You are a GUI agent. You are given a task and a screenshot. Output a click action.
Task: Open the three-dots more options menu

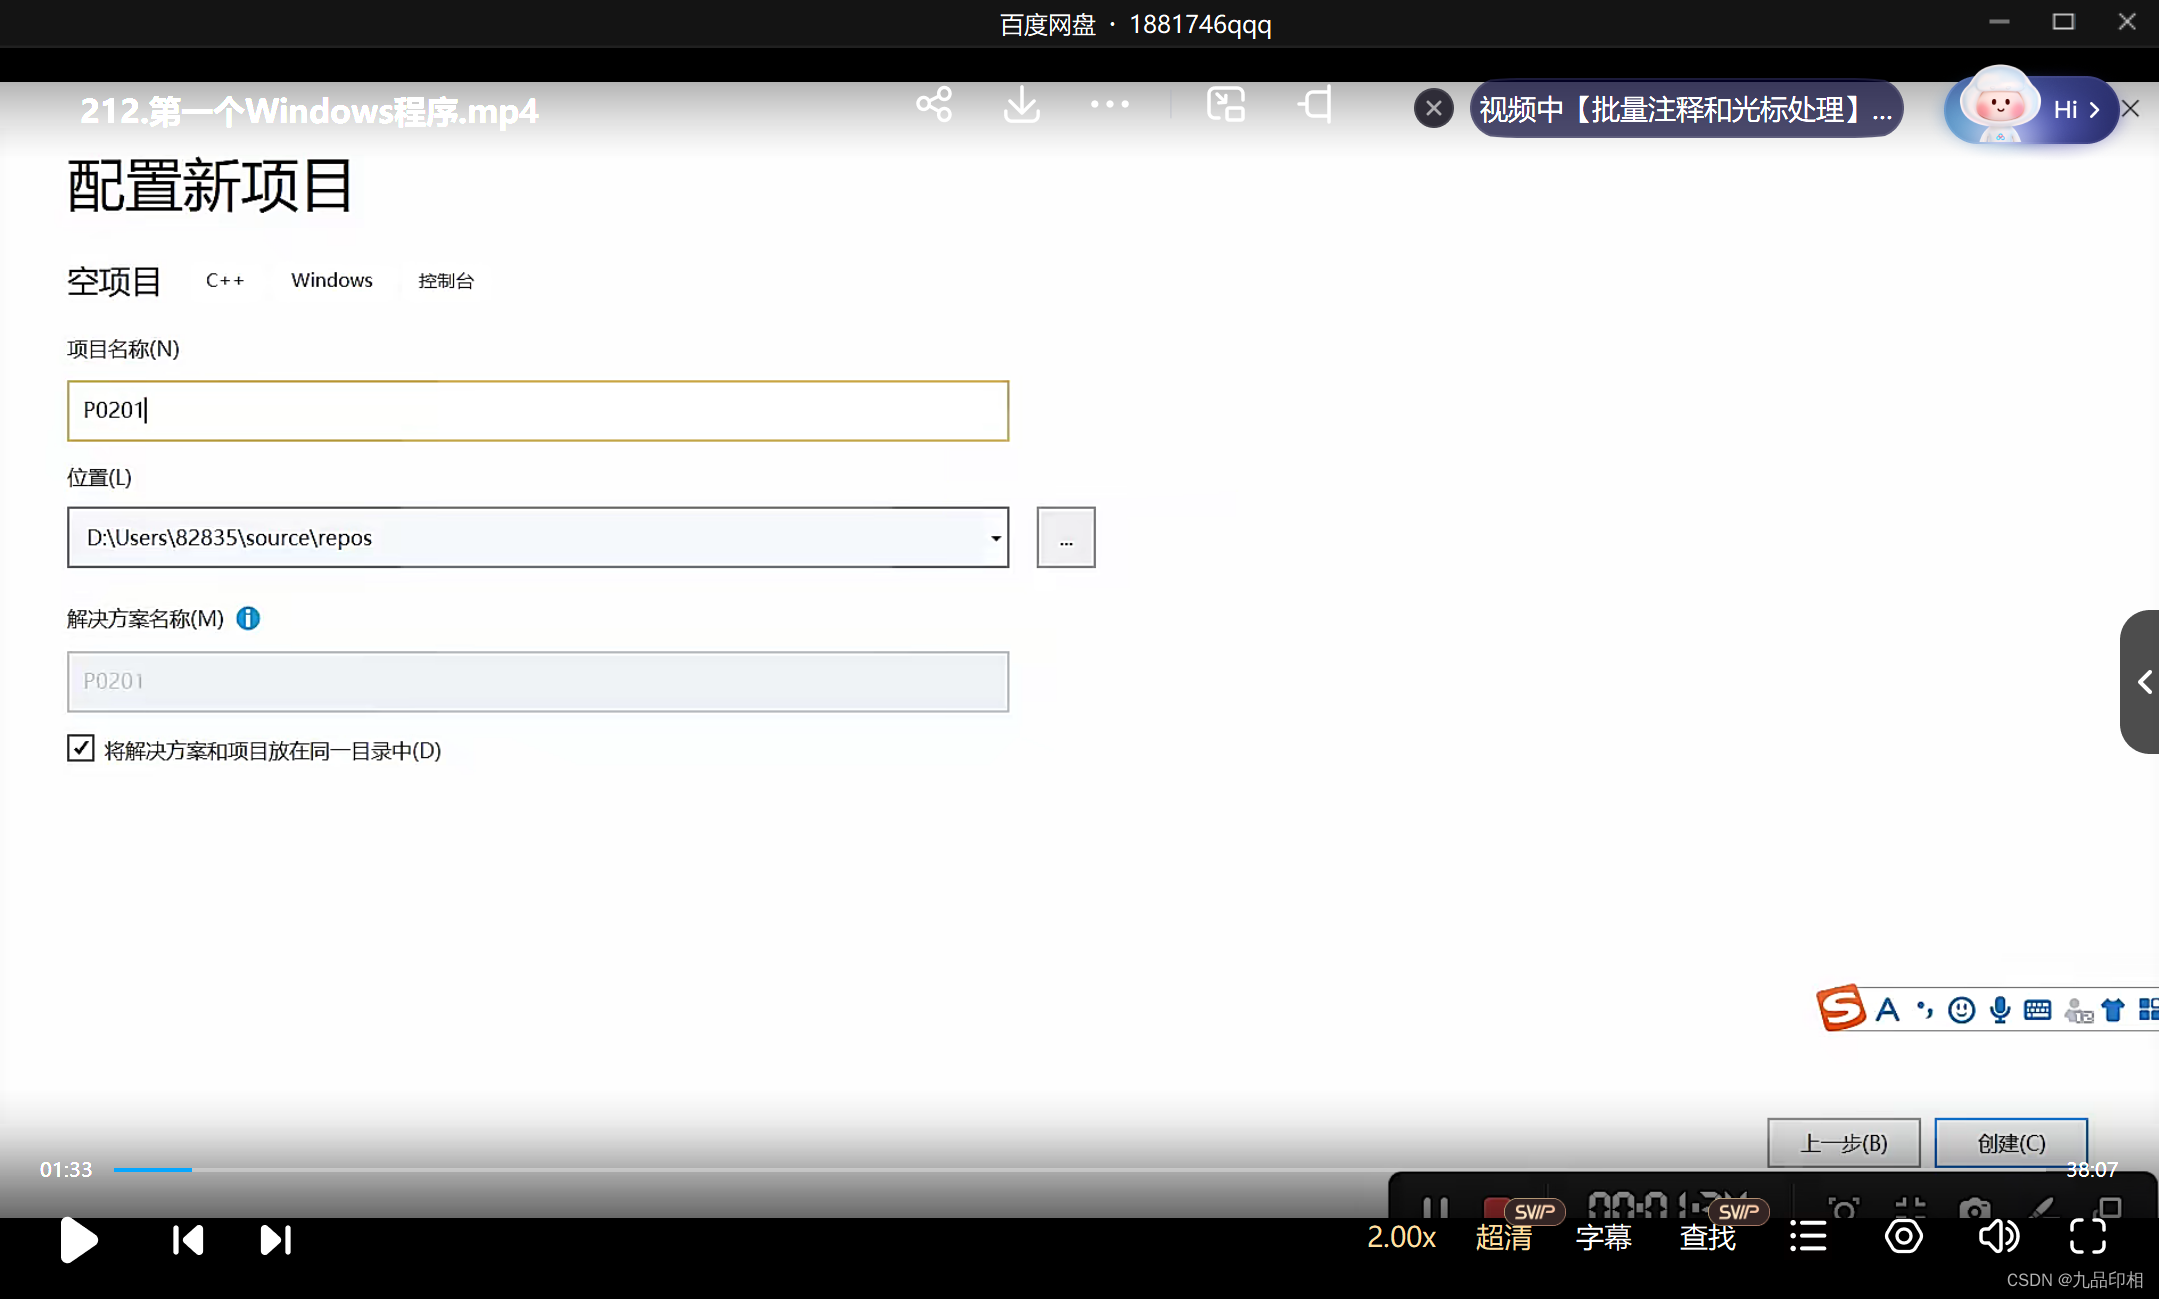coord(1109,104)
